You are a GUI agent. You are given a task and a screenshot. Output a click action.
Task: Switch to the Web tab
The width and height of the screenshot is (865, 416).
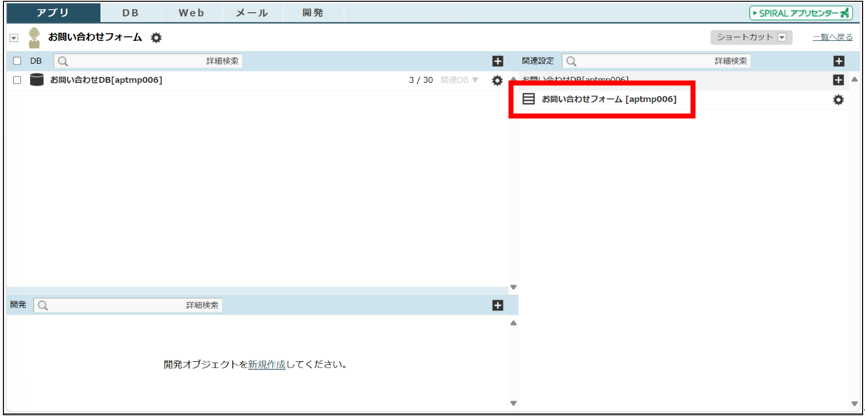pyautogui.click(x=191, y=13)
